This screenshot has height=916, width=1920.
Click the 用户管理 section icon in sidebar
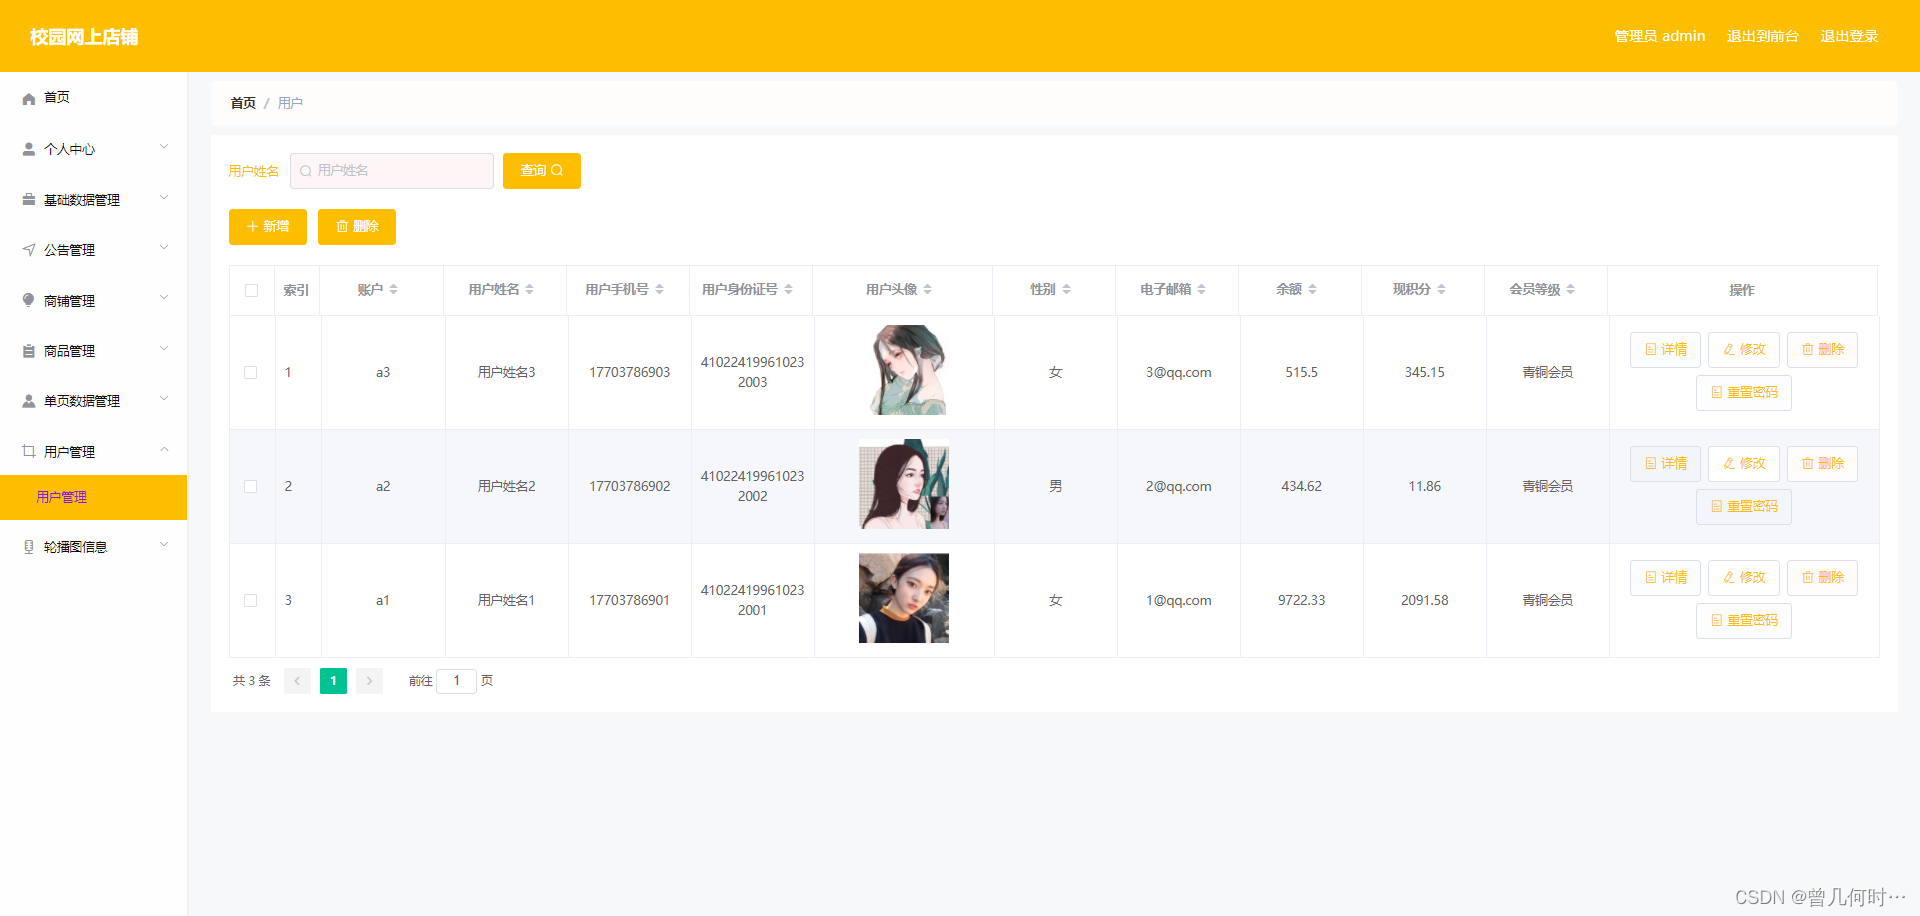[x=27, y=450]
